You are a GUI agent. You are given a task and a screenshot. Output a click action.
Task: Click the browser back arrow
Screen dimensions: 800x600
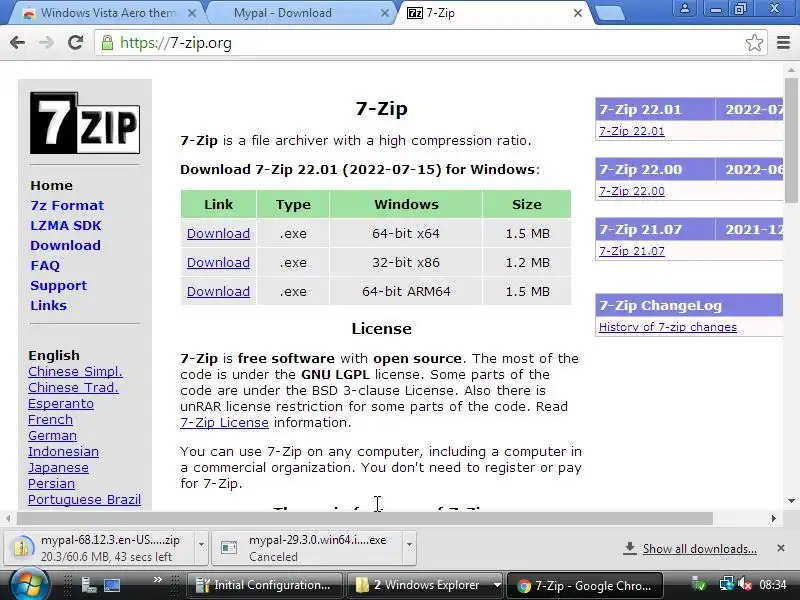[x=17, y=43]
